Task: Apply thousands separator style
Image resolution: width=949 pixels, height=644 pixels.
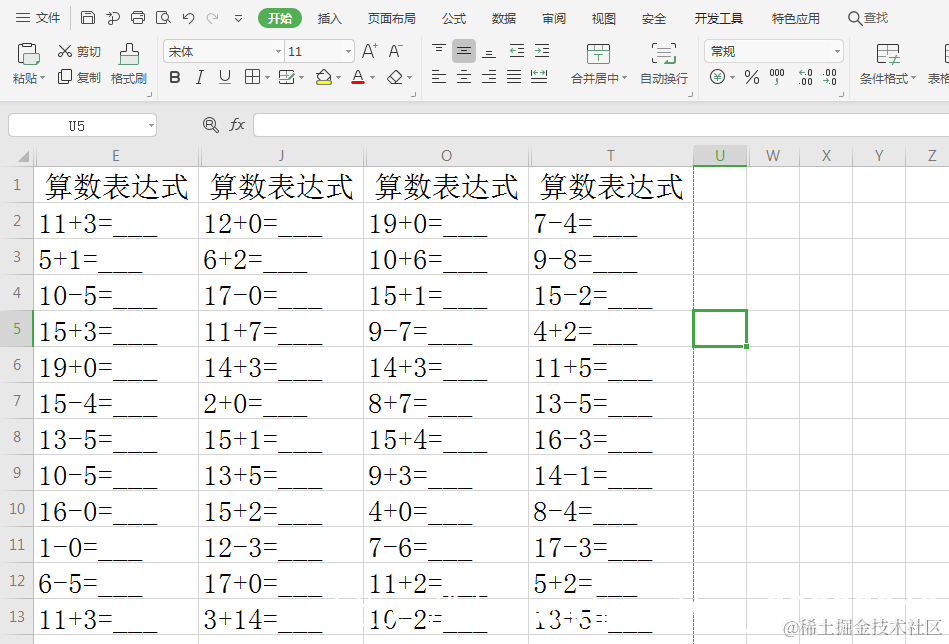Action: [x=777, y=77]
